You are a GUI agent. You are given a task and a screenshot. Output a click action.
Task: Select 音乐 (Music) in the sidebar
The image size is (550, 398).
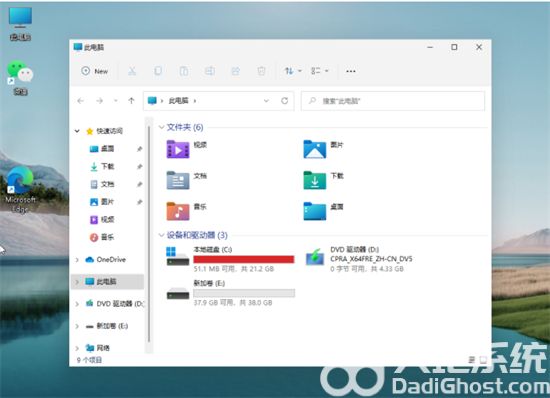coord(107,237)
